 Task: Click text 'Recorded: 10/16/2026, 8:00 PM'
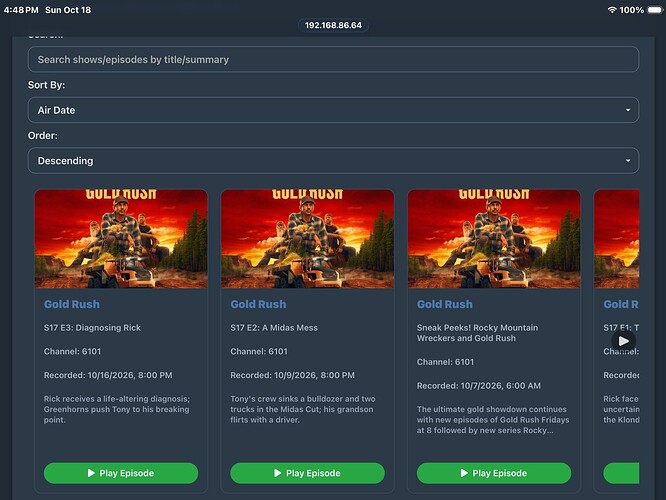pos(108,375)
